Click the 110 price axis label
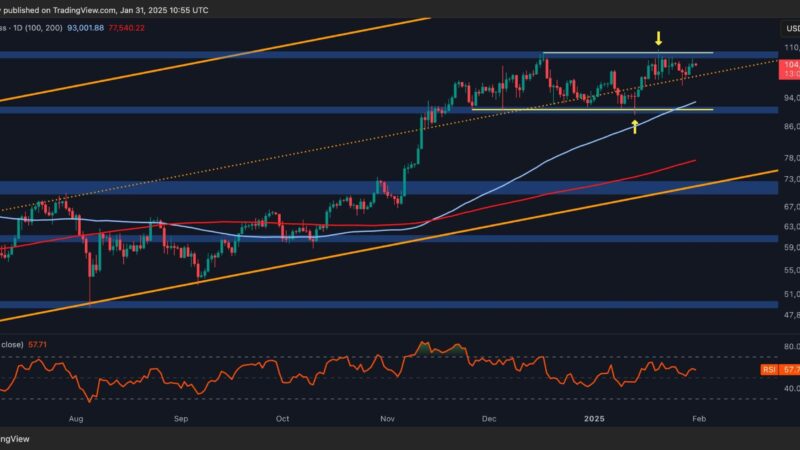Screen dimensions: 800x450 792,47
